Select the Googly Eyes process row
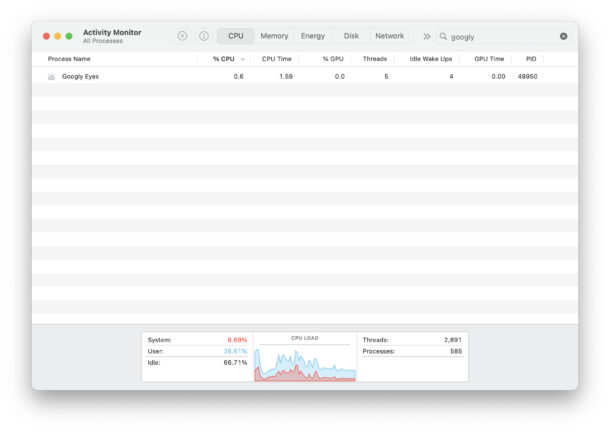The image size is (610, 432). (300, 76)
